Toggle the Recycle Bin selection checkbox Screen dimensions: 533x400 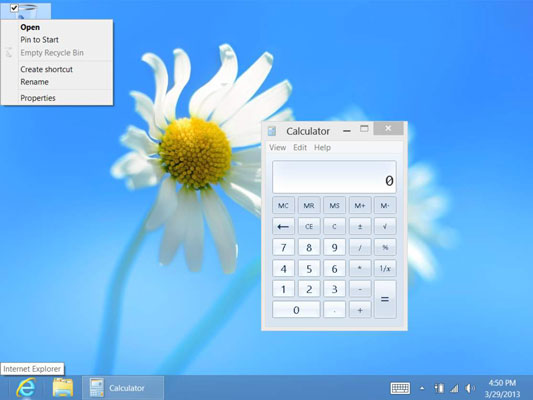(14, 8)
